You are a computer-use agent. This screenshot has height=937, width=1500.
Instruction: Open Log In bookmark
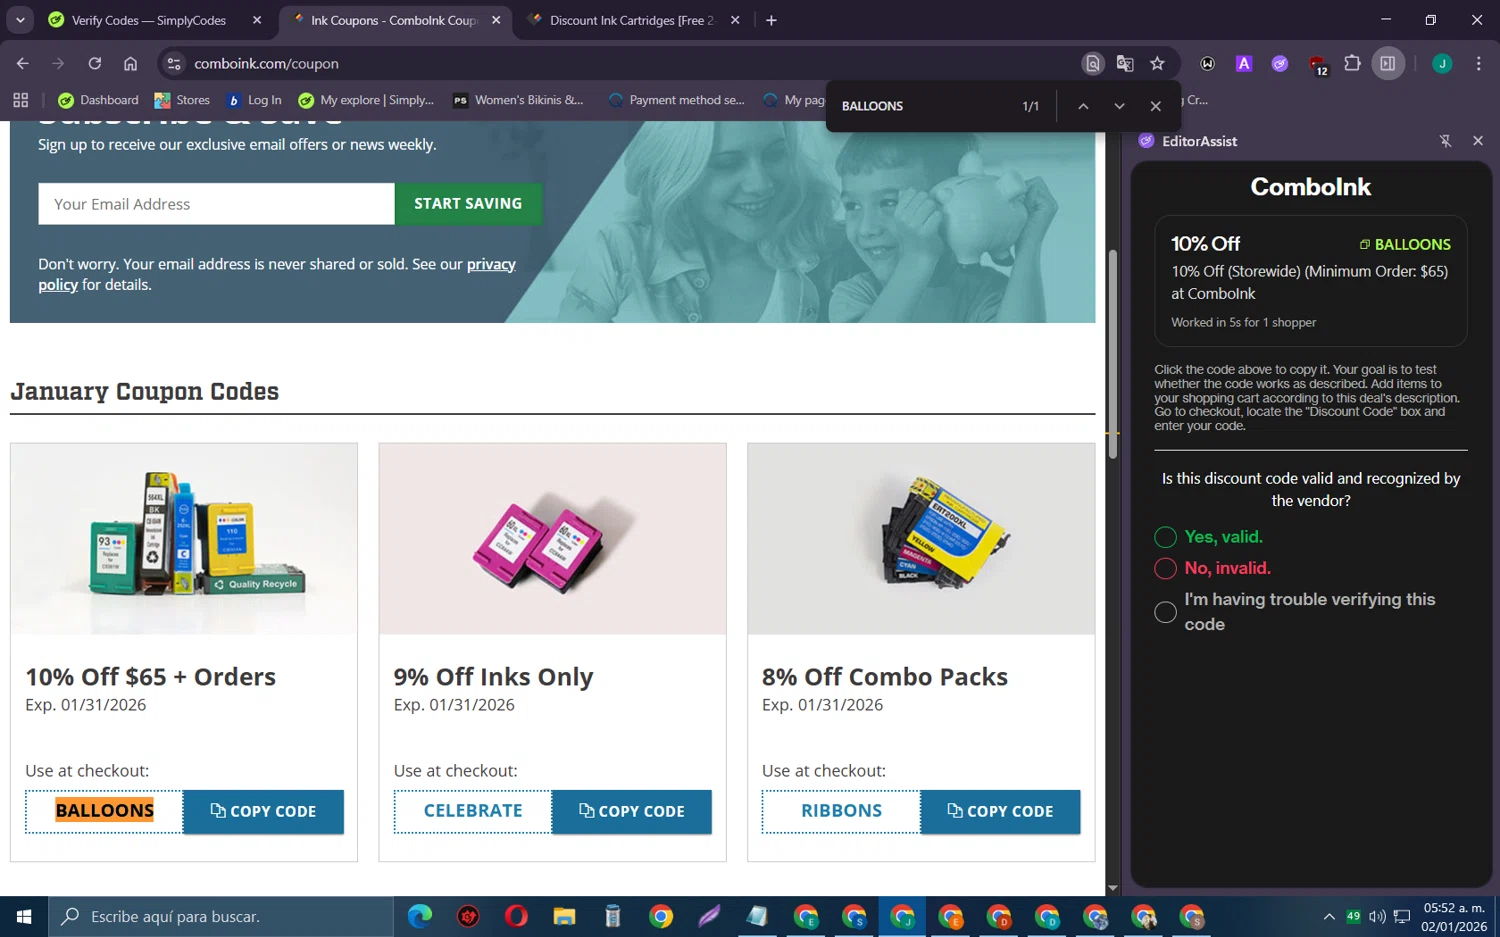[254, 100]
